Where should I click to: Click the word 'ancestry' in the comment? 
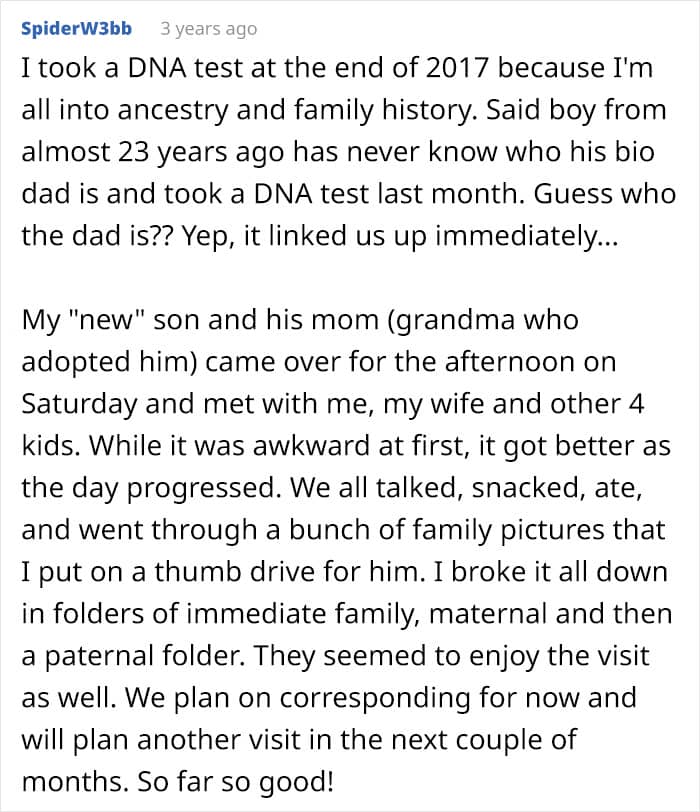pos(173,110)
